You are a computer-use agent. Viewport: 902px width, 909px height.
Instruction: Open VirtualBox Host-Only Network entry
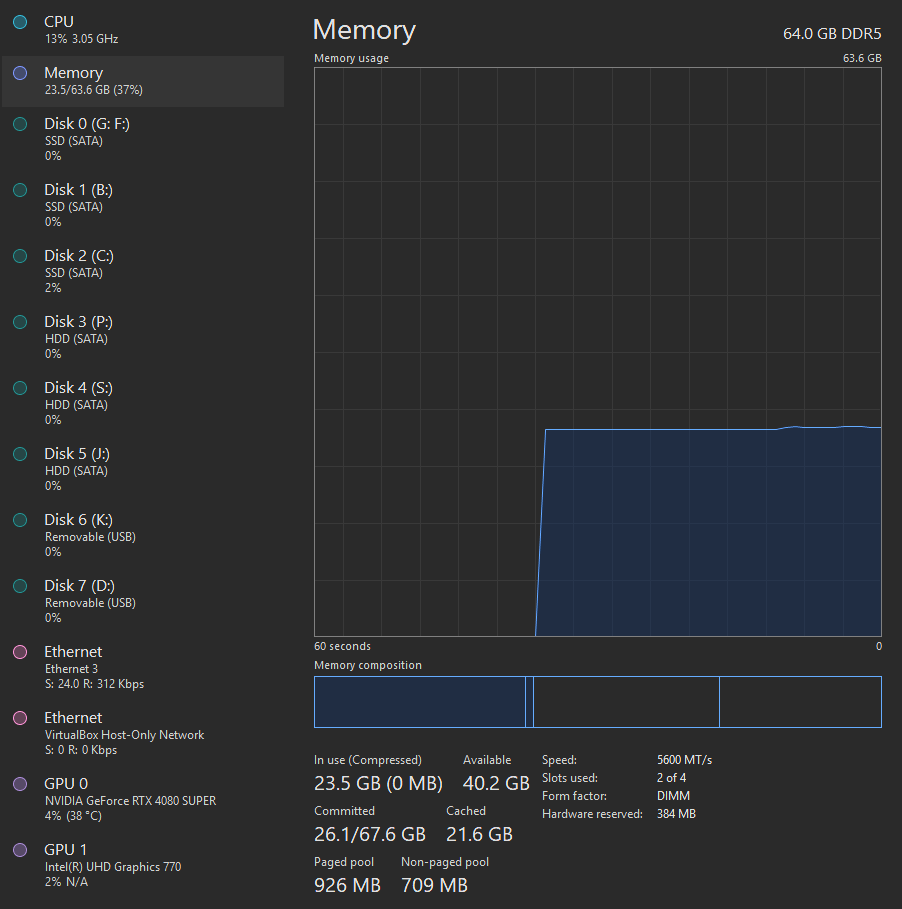click(143, 733)
